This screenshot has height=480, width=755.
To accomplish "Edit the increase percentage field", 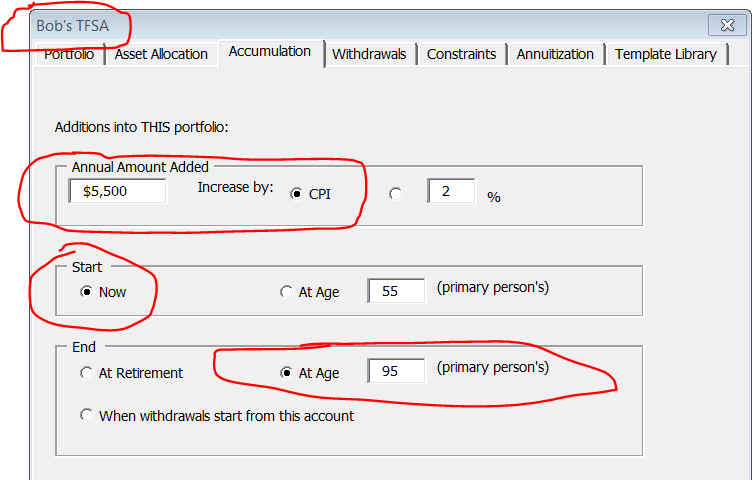I will pyautogui.click(x=450, y=192).
